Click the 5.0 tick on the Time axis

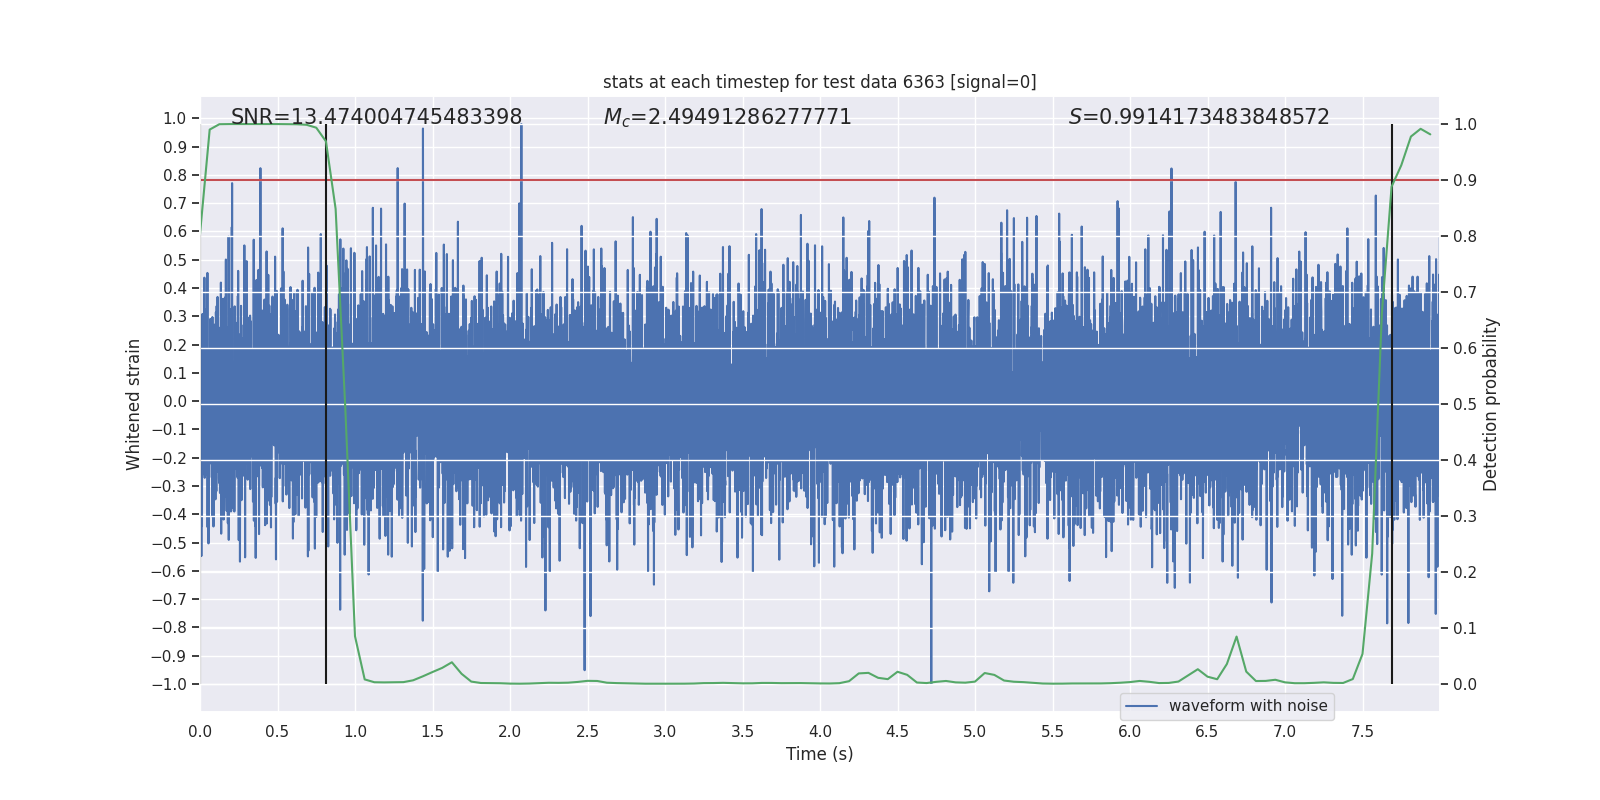tap(975, 731)
